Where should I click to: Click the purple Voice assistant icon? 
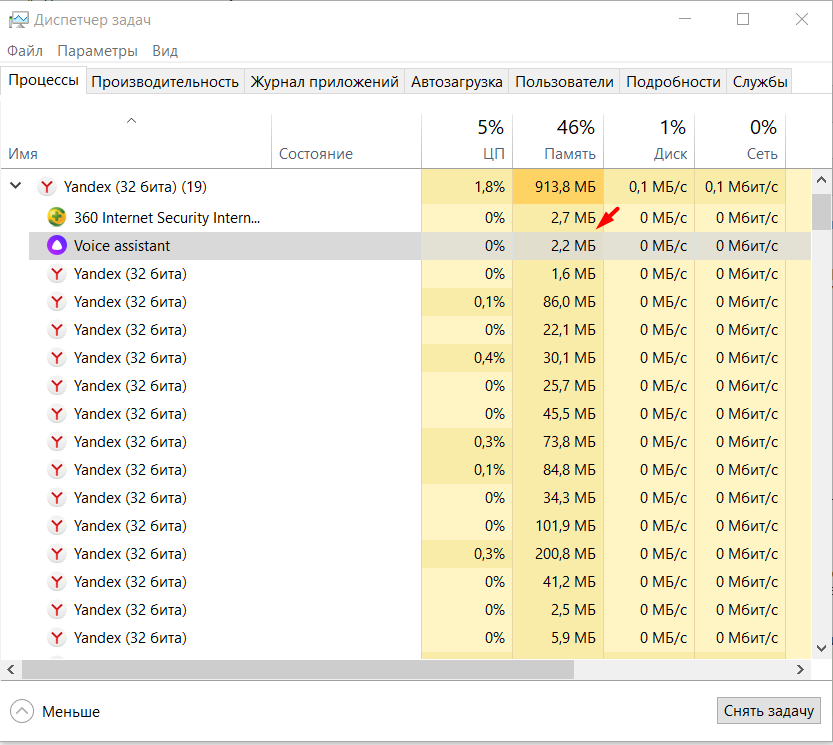pyautogui.click(x=57, y=245)
